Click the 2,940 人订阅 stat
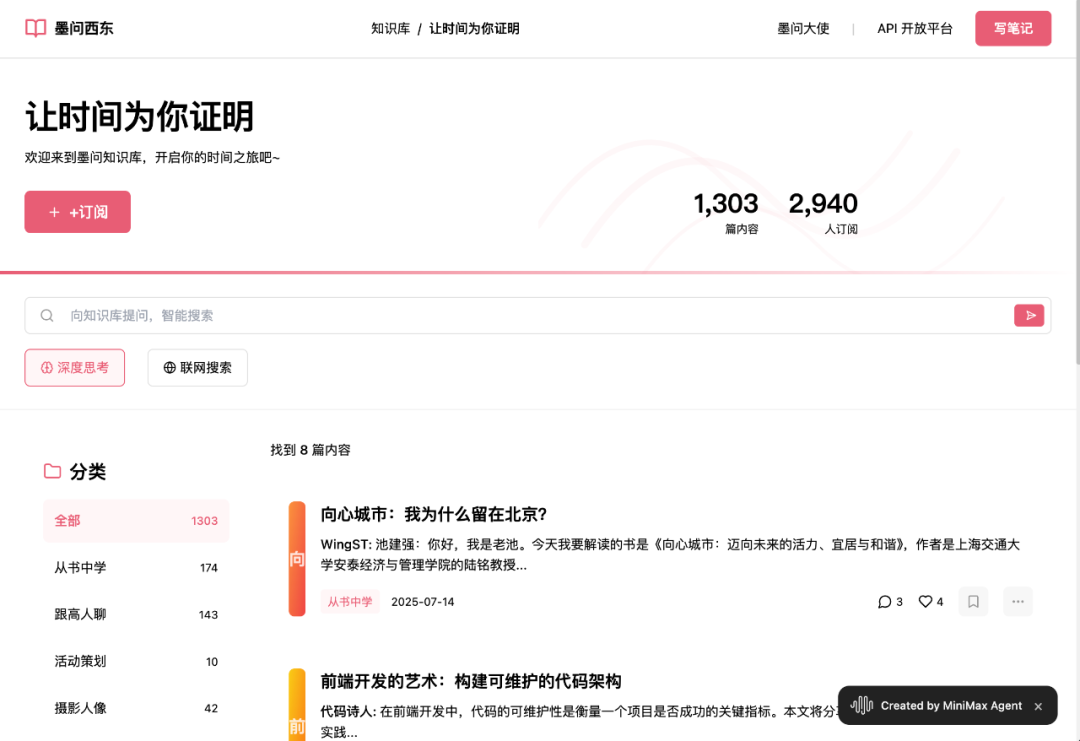Viewport: 1080px width, 741px height. [x=823, y=213]
